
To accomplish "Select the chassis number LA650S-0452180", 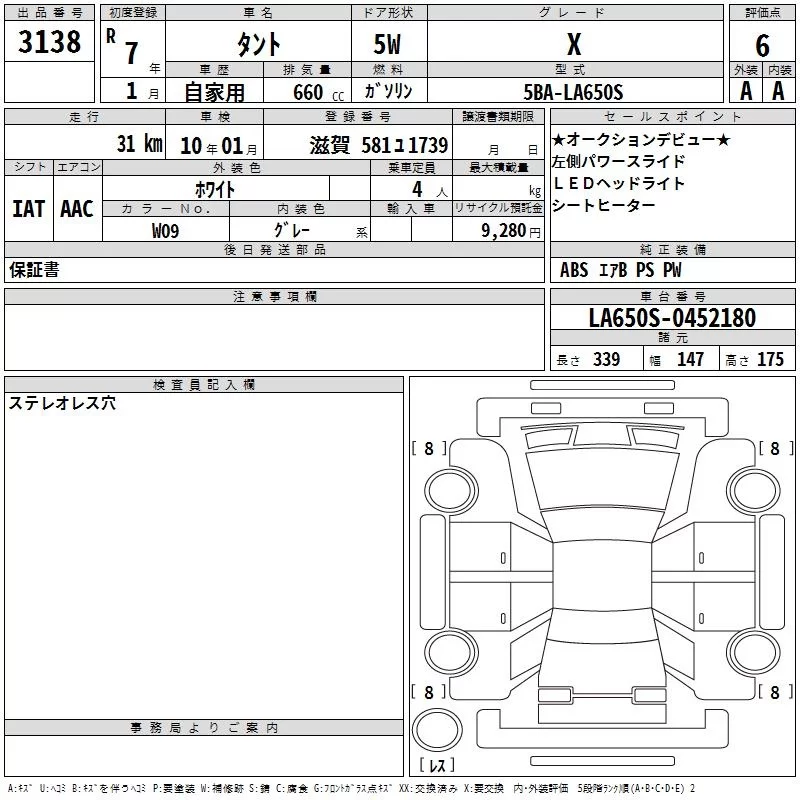I will 671,318.
